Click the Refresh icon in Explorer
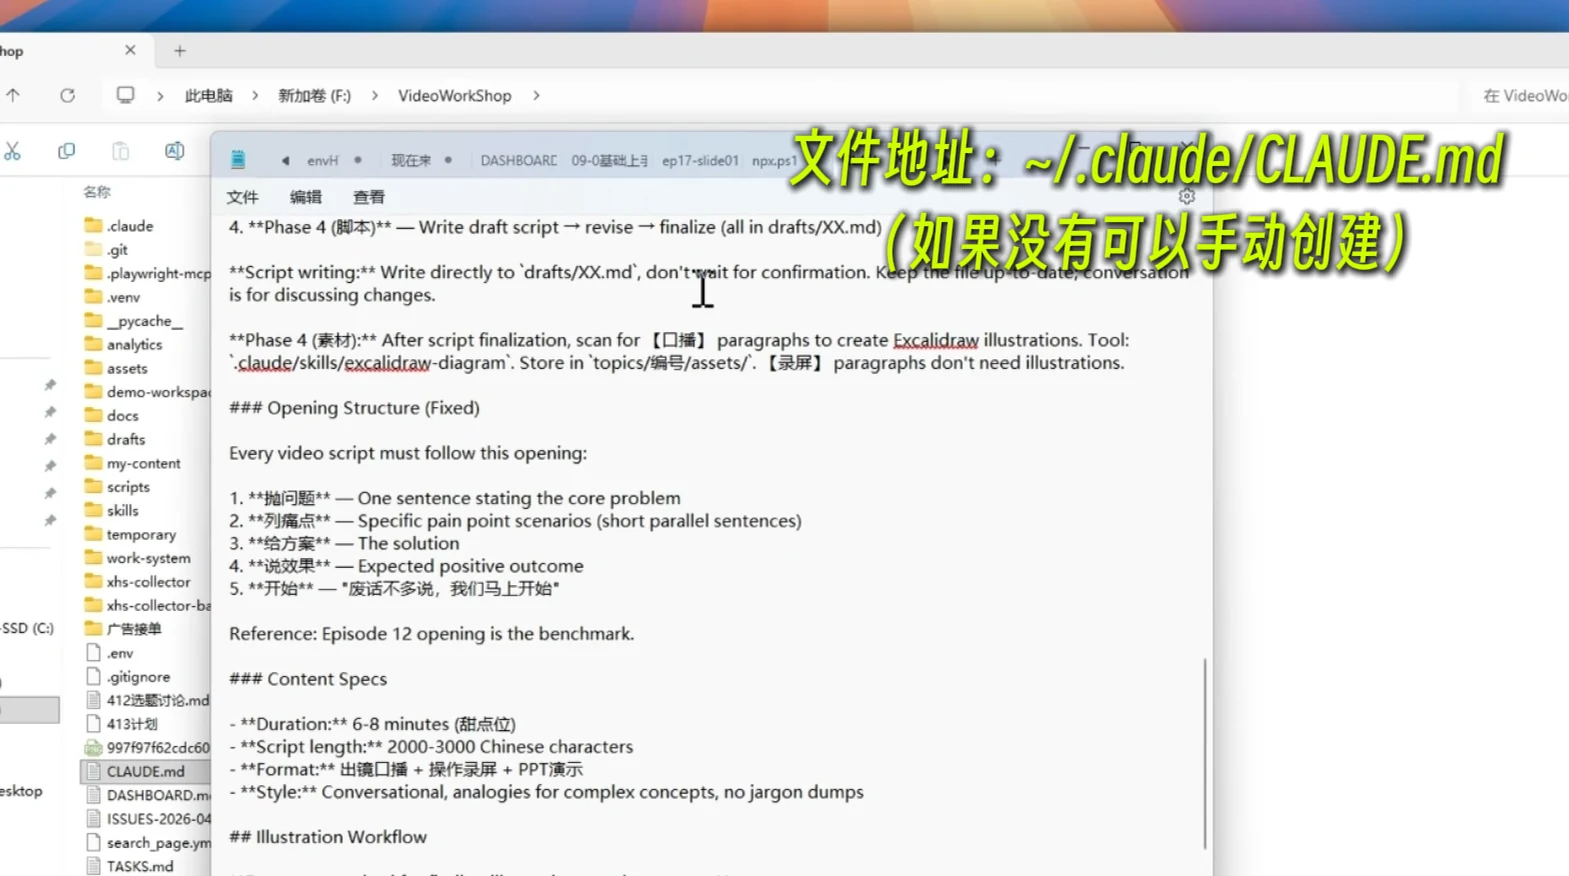 pos(67,95)
